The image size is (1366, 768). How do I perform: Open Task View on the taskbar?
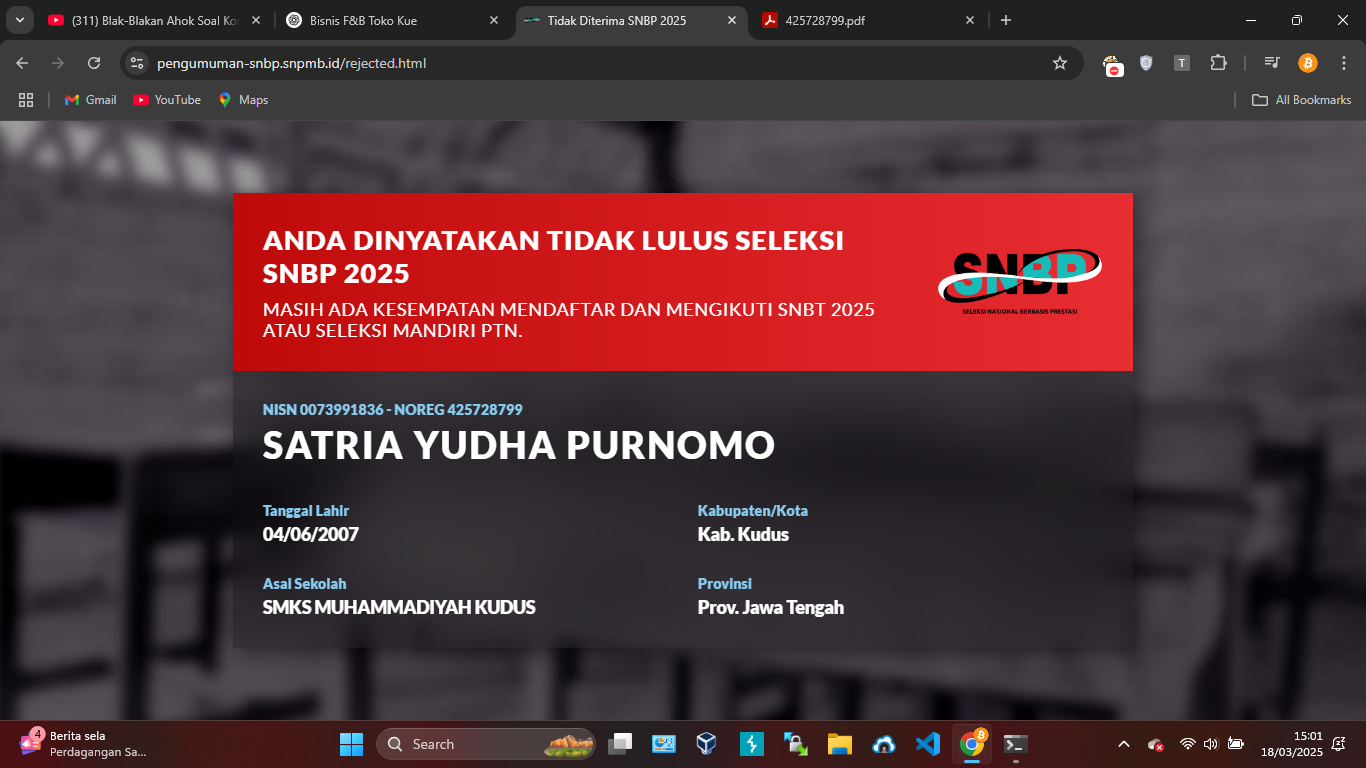(621, 744)
